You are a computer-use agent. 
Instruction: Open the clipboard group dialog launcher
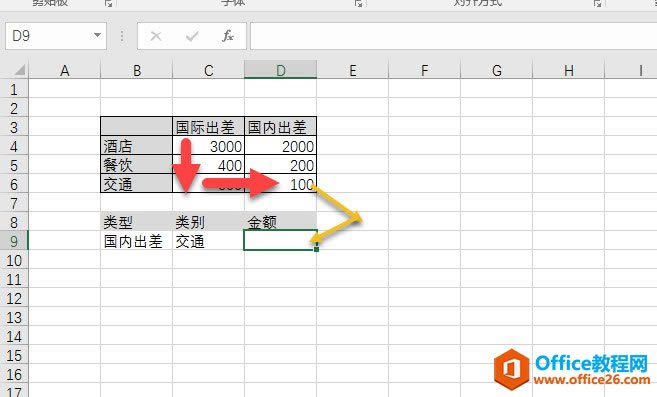(109, 3)
